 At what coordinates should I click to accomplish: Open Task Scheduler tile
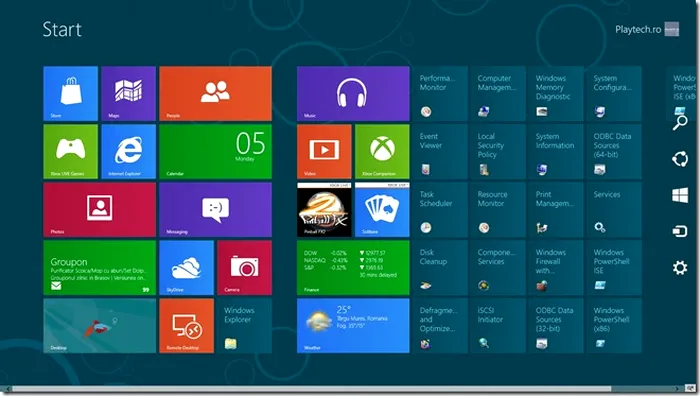(440, 209)
